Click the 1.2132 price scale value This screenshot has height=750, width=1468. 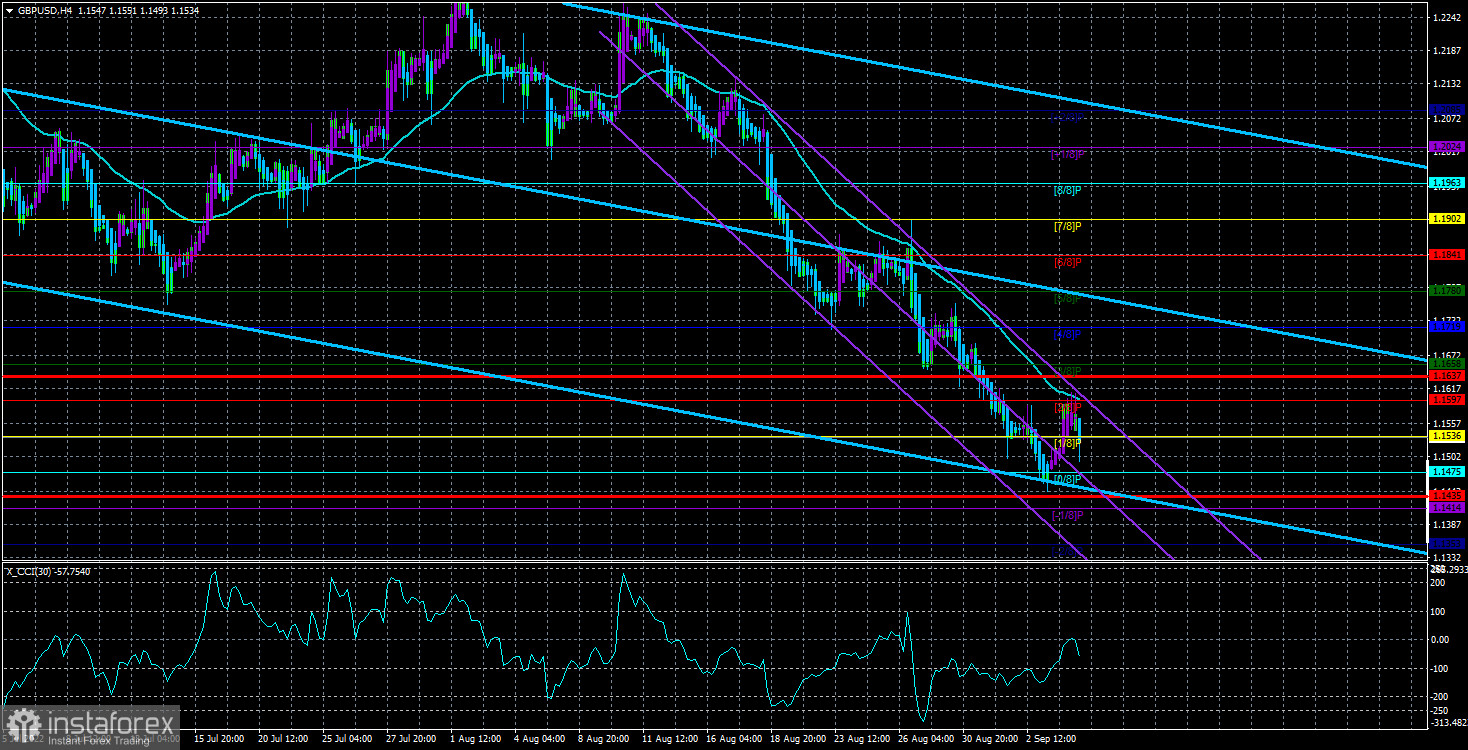[1447, 84]
